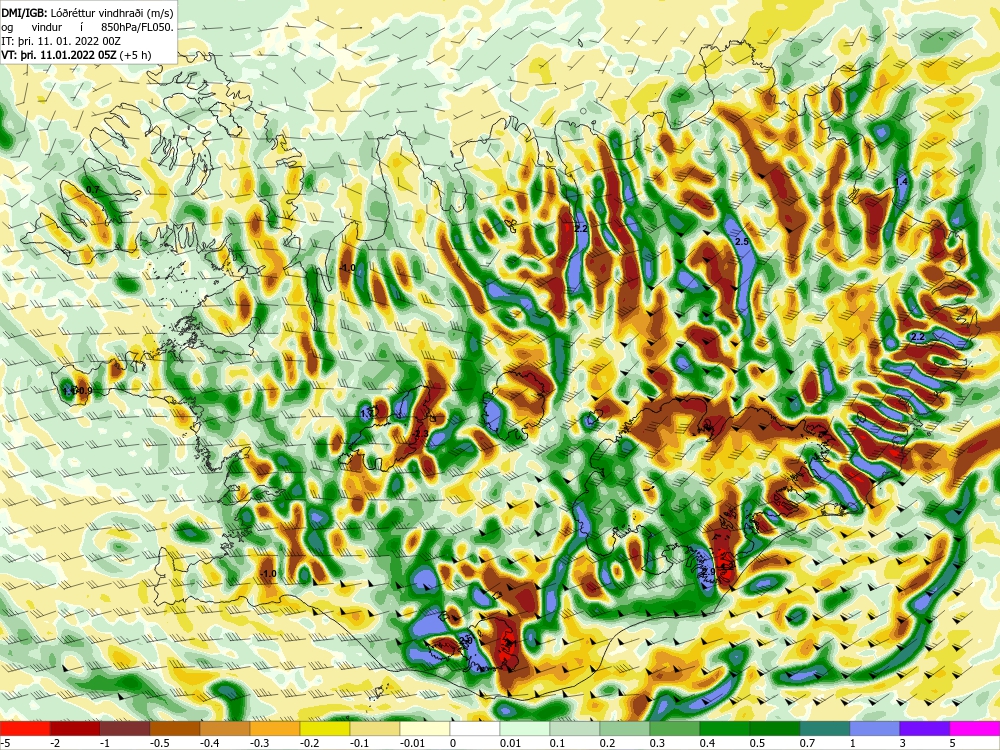Click the palest green legend swatch for 0.01 to 0.1
The height and width of the screenshot is (750, 1000).
click(x=524, y=728)
